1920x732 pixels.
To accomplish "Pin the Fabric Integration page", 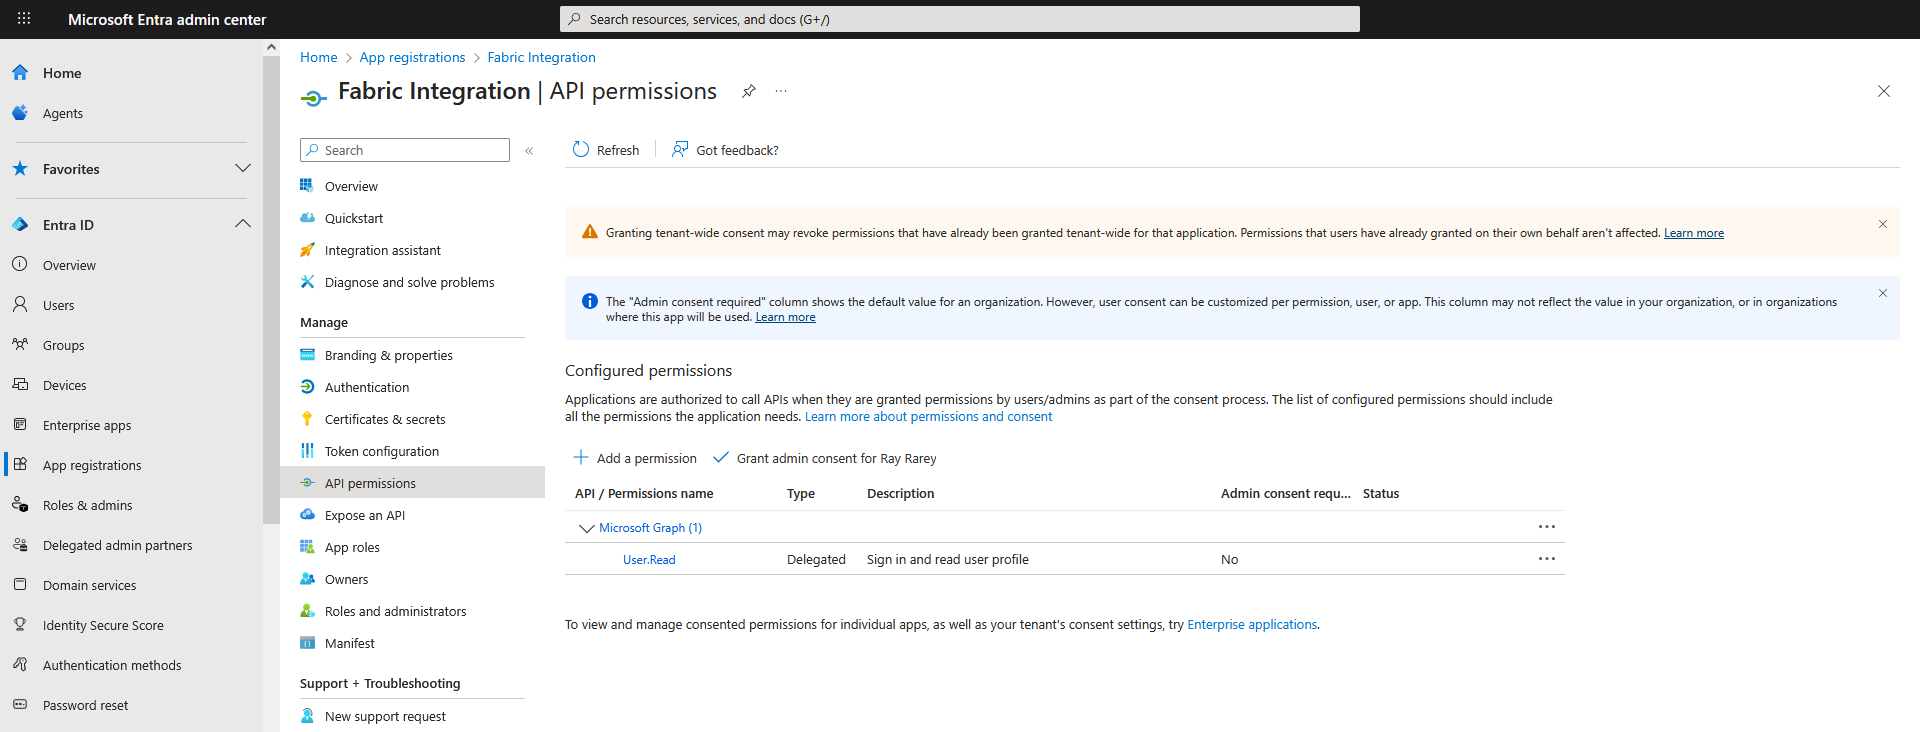I will [748, 91].
